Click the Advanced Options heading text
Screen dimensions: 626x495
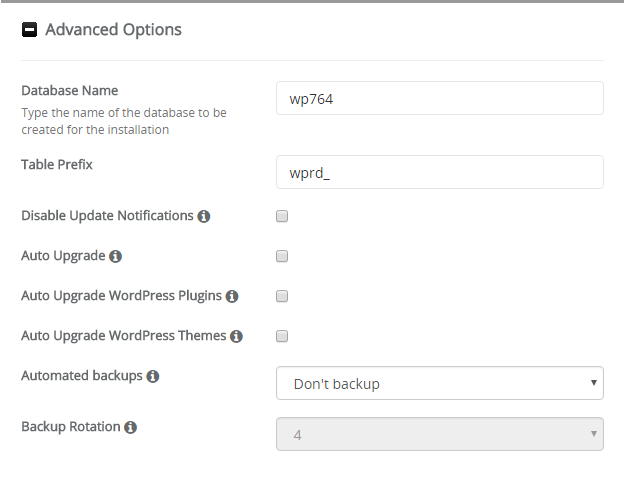tap(113, 30)
